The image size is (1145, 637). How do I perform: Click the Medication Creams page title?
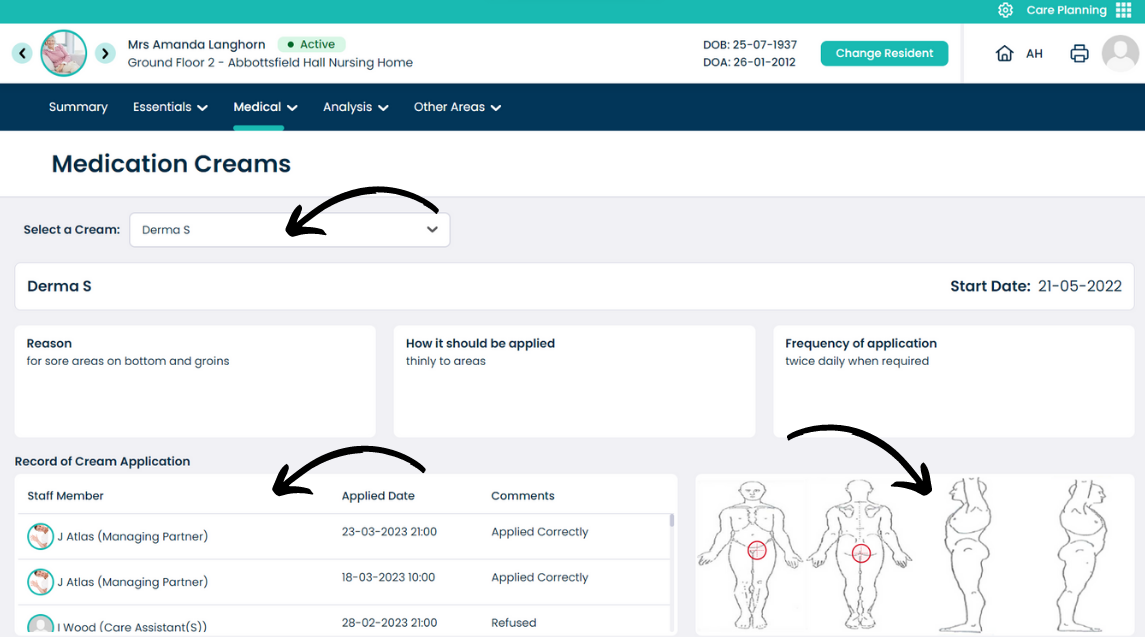[171, 164]
